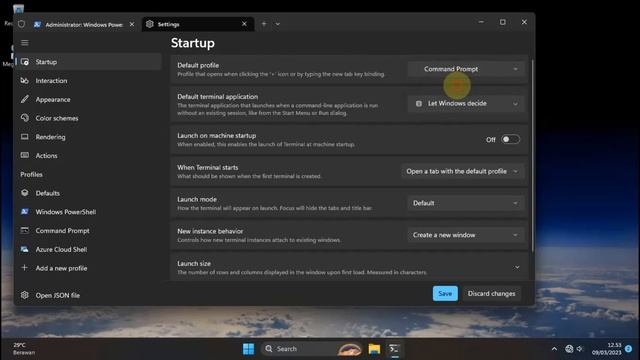Open the Interaction settings page

[x=88, y=81]
